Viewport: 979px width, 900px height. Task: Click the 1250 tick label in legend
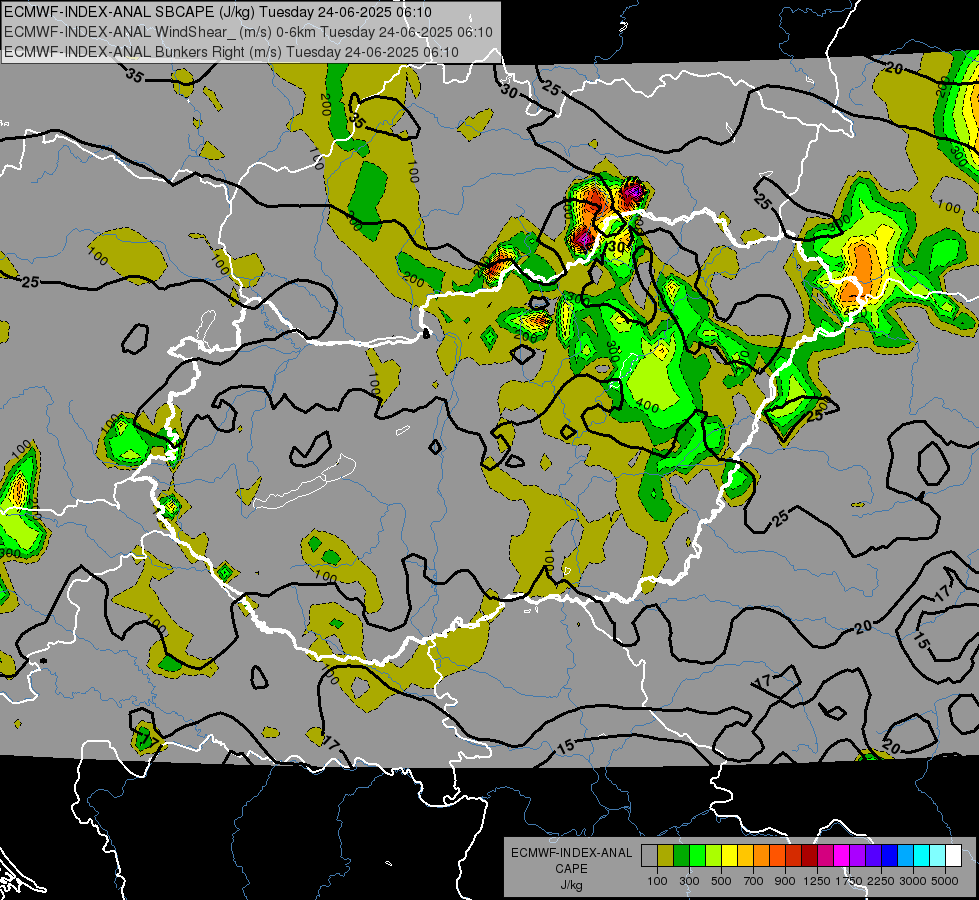[x=817, y=881]
